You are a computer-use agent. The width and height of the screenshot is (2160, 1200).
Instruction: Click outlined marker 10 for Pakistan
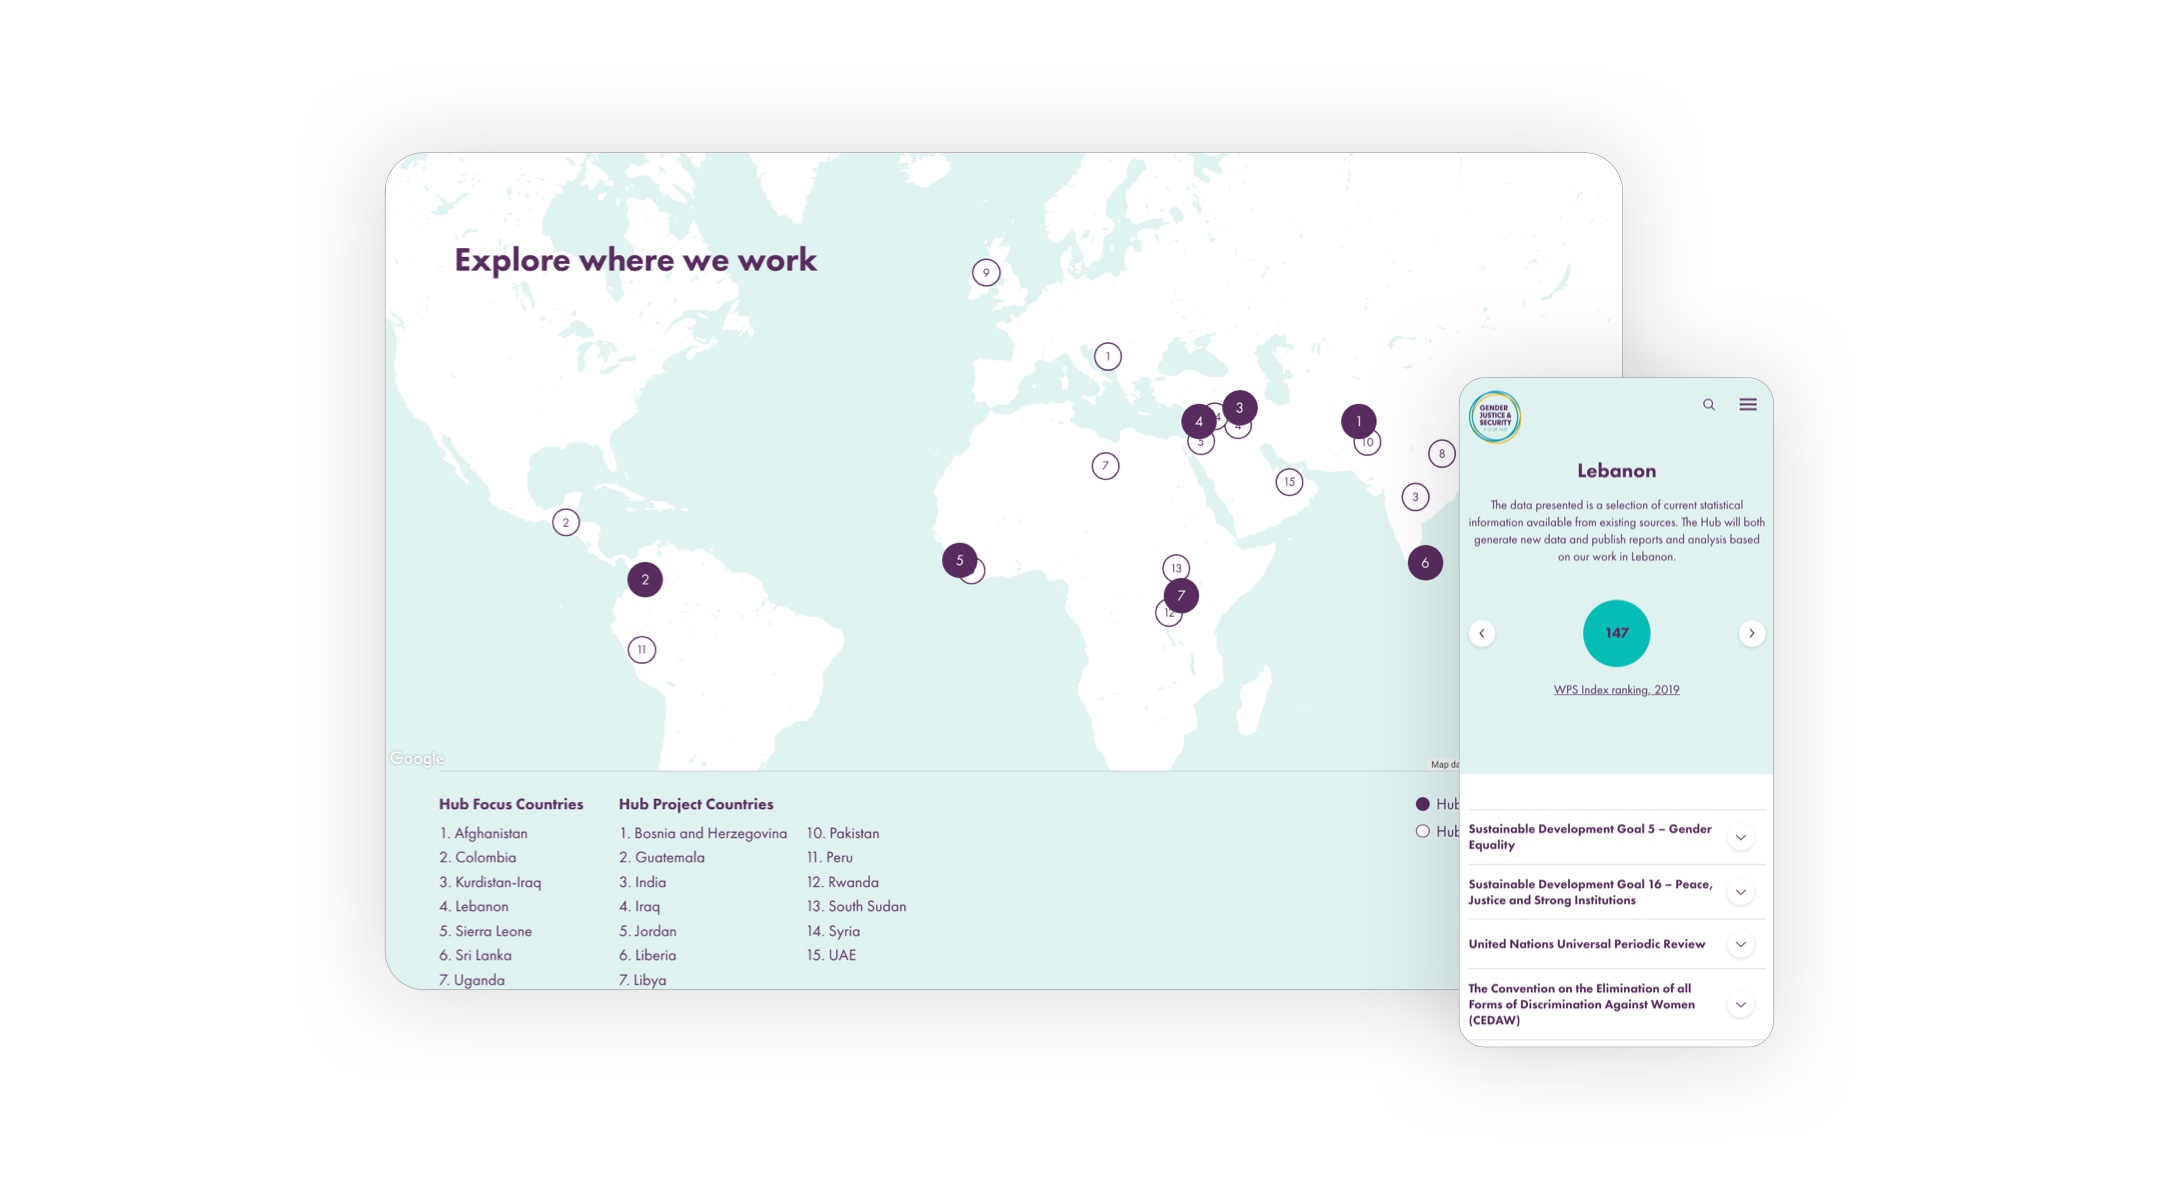(x=1370, y=444)
